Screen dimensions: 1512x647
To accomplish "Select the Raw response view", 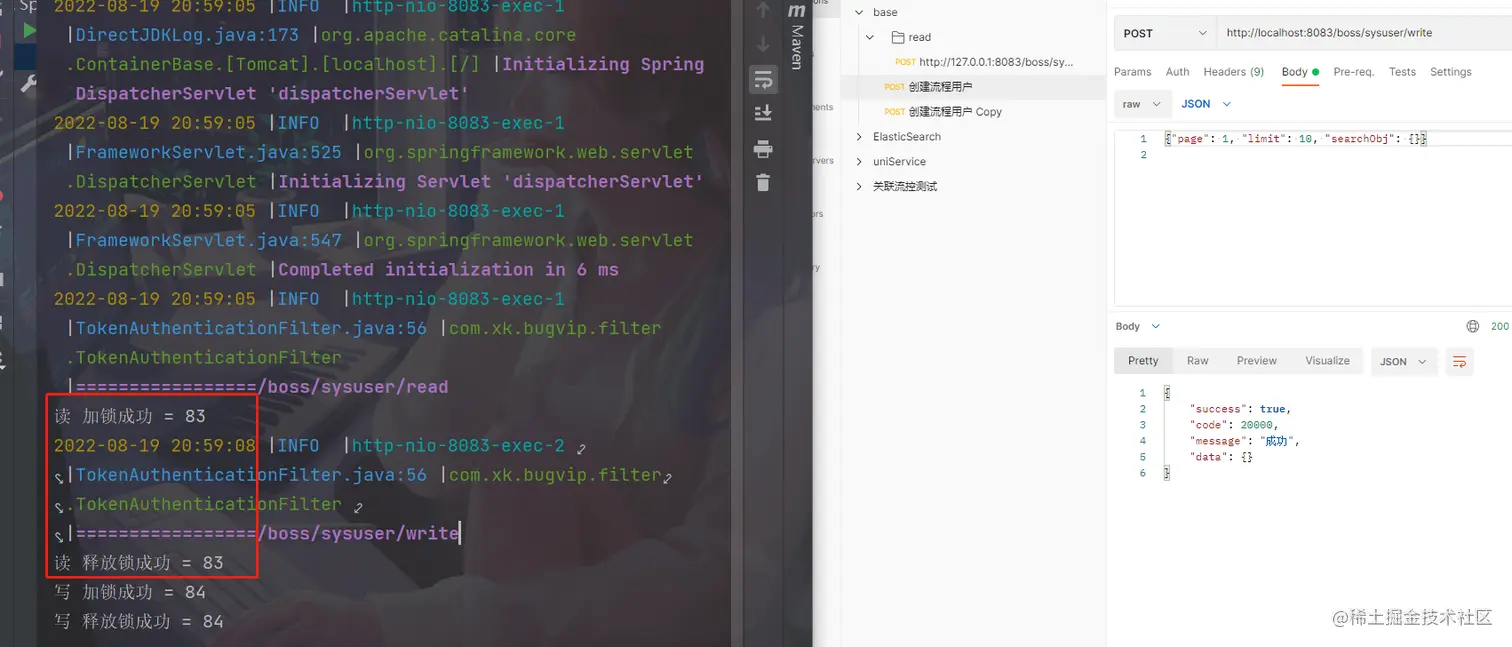I will pyautogui.click(x=1198, y=361).
